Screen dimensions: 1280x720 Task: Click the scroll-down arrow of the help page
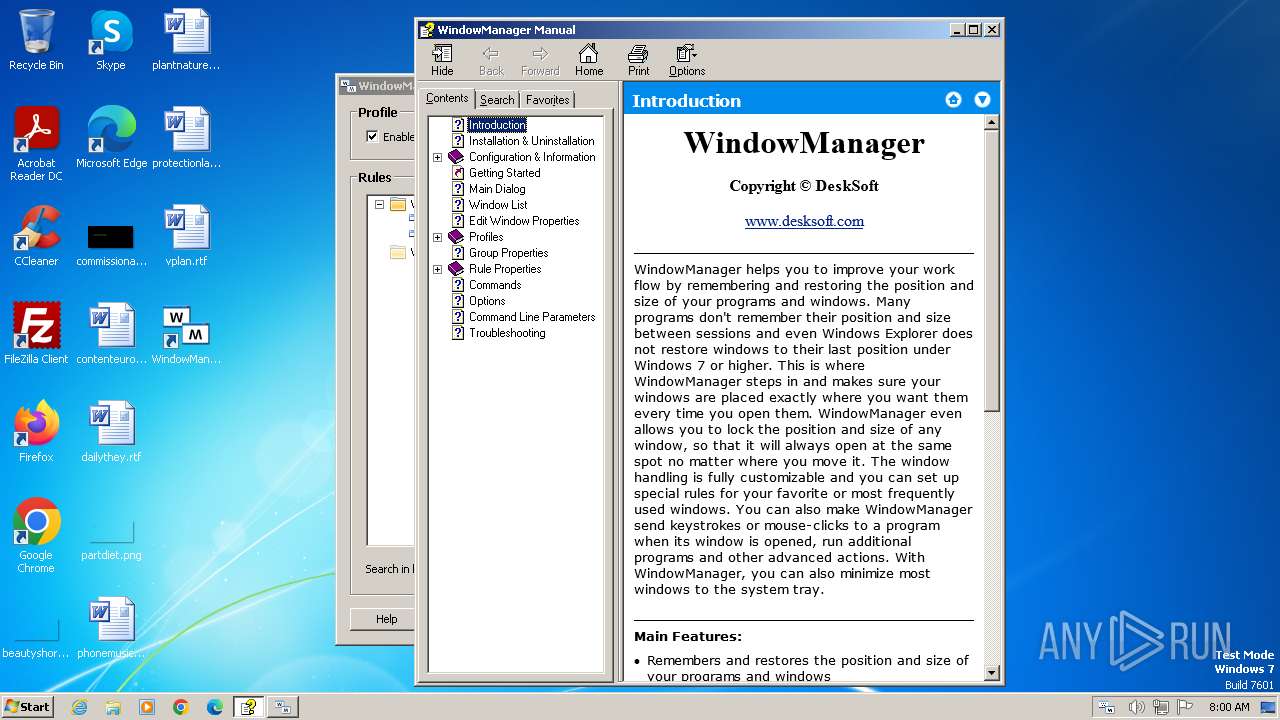(x=992, y=674)
